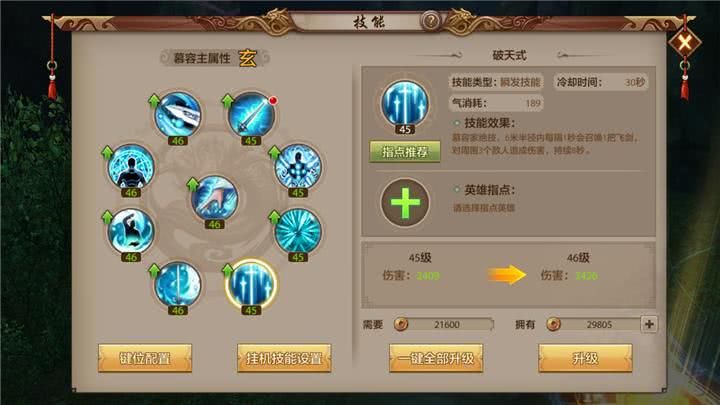
Task: Add more coins with plus button
Action: pos(649,324)
